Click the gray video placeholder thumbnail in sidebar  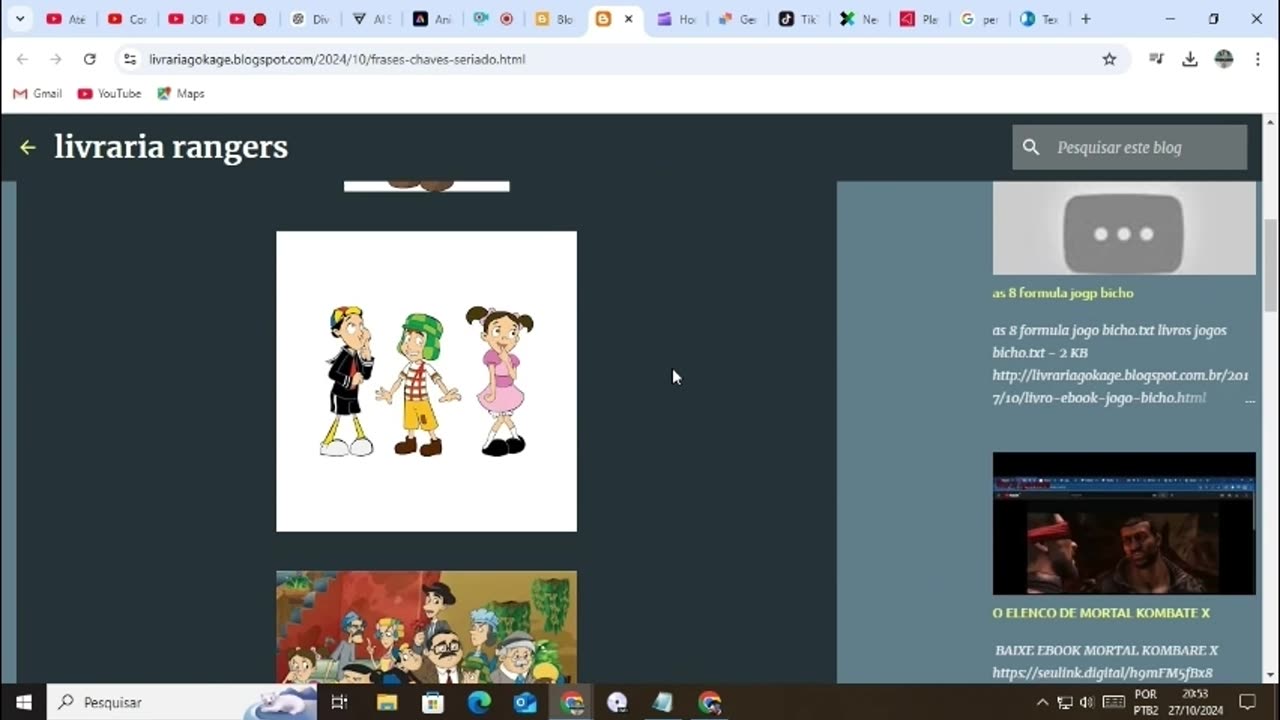click(1124, 228)
